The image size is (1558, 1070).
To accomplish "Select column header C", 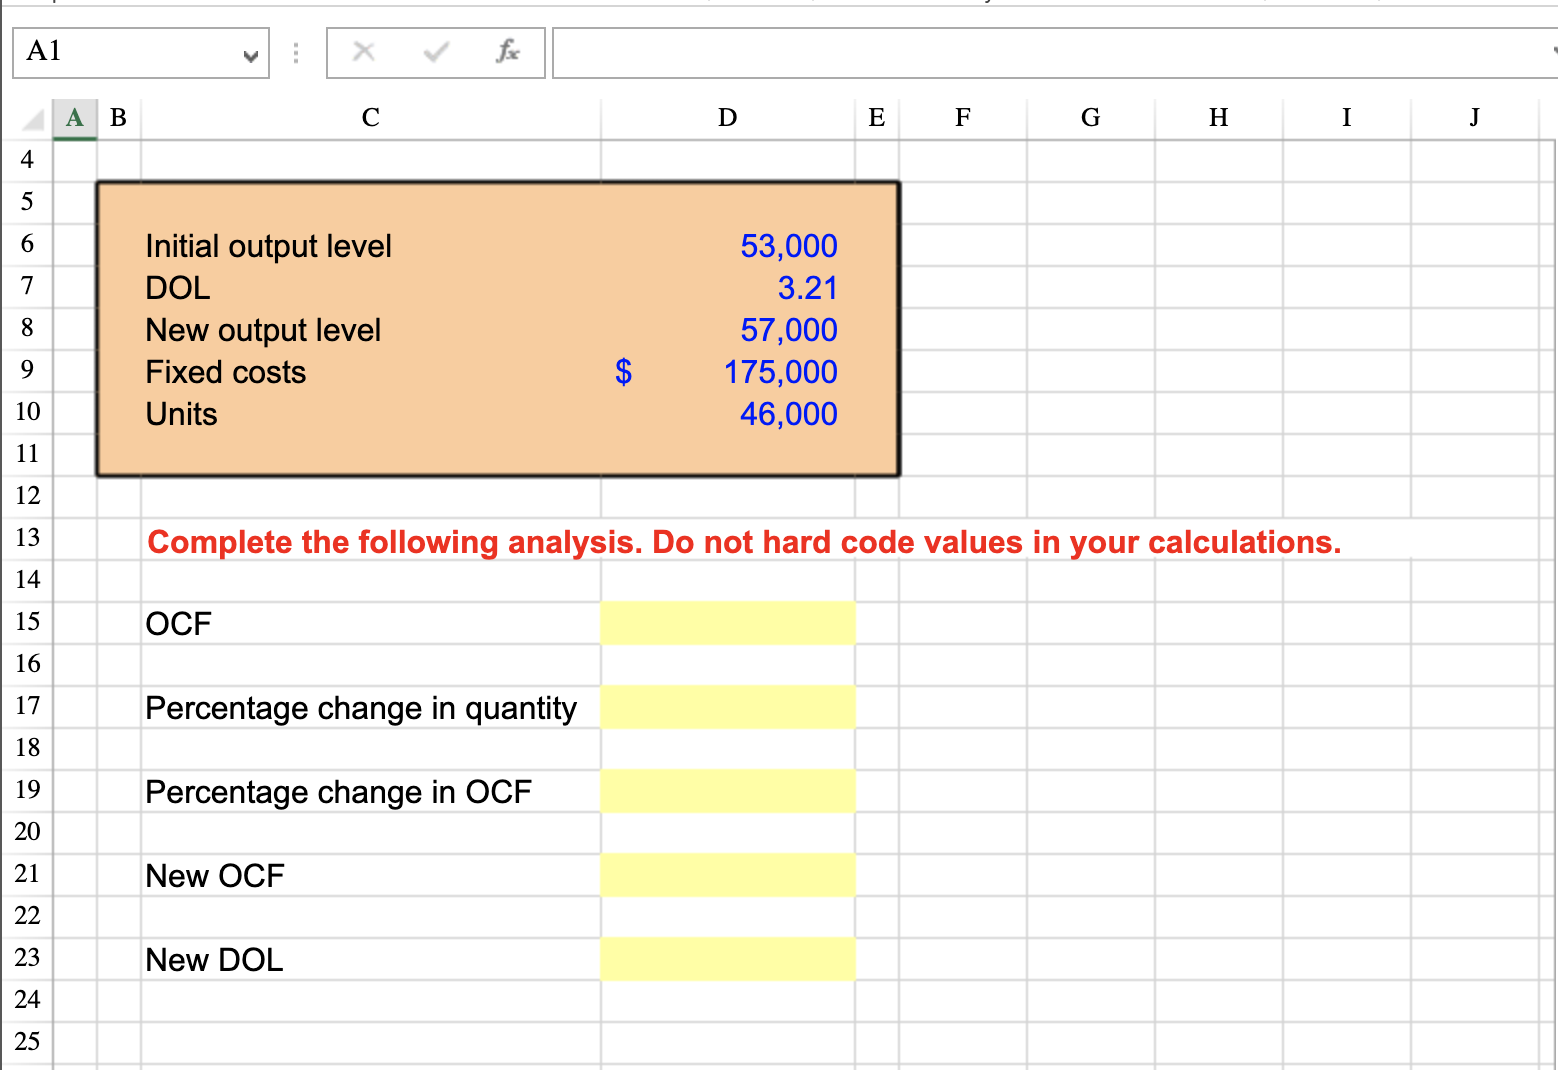I will click(x=370, y=117).
